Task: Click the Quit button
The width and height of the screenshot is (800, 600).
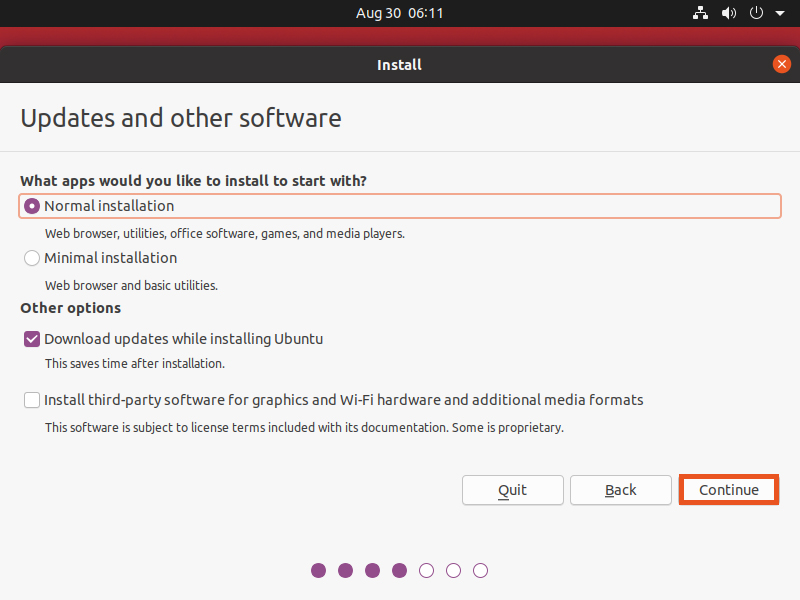Action: [x=513, y=490]
